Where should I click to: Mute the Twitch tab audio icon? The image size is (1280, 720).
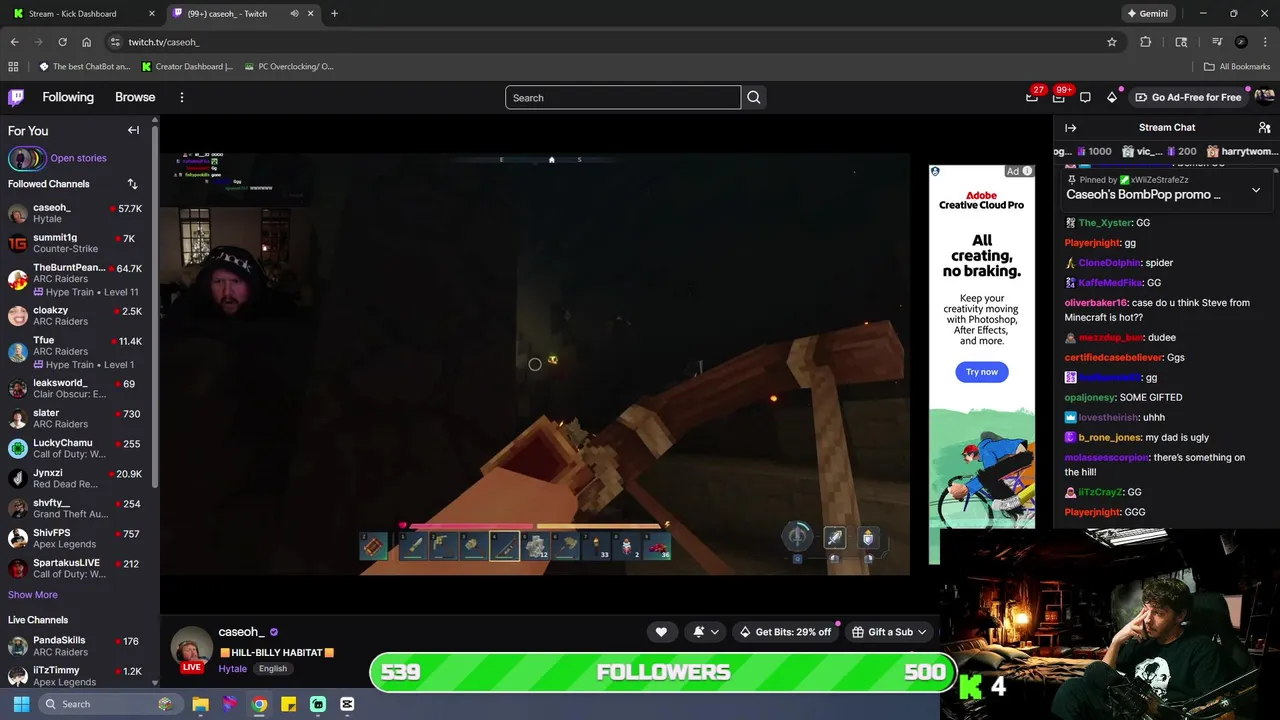click(x=294, y=14)
